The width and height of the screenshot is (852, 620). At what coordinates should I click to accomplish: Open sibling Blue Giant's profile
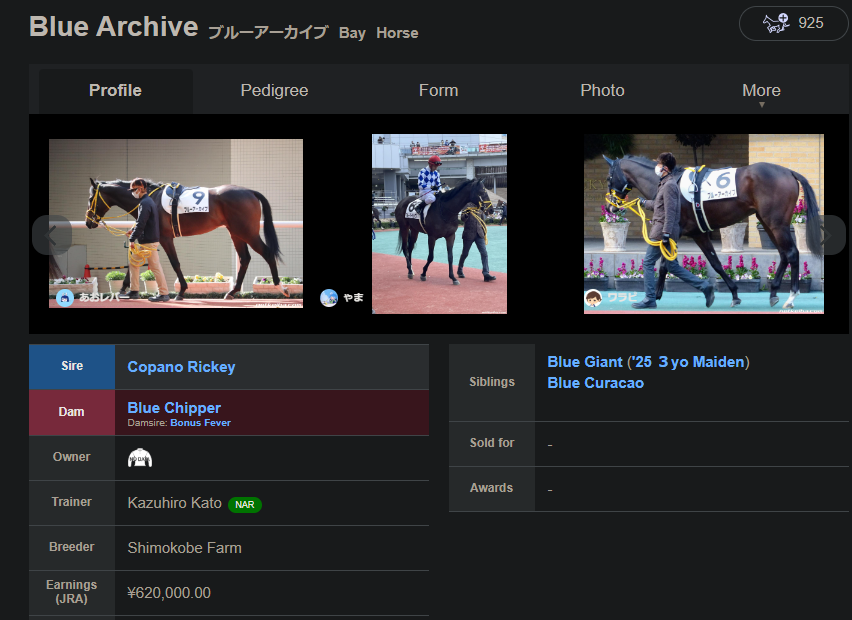coord(584,362)
